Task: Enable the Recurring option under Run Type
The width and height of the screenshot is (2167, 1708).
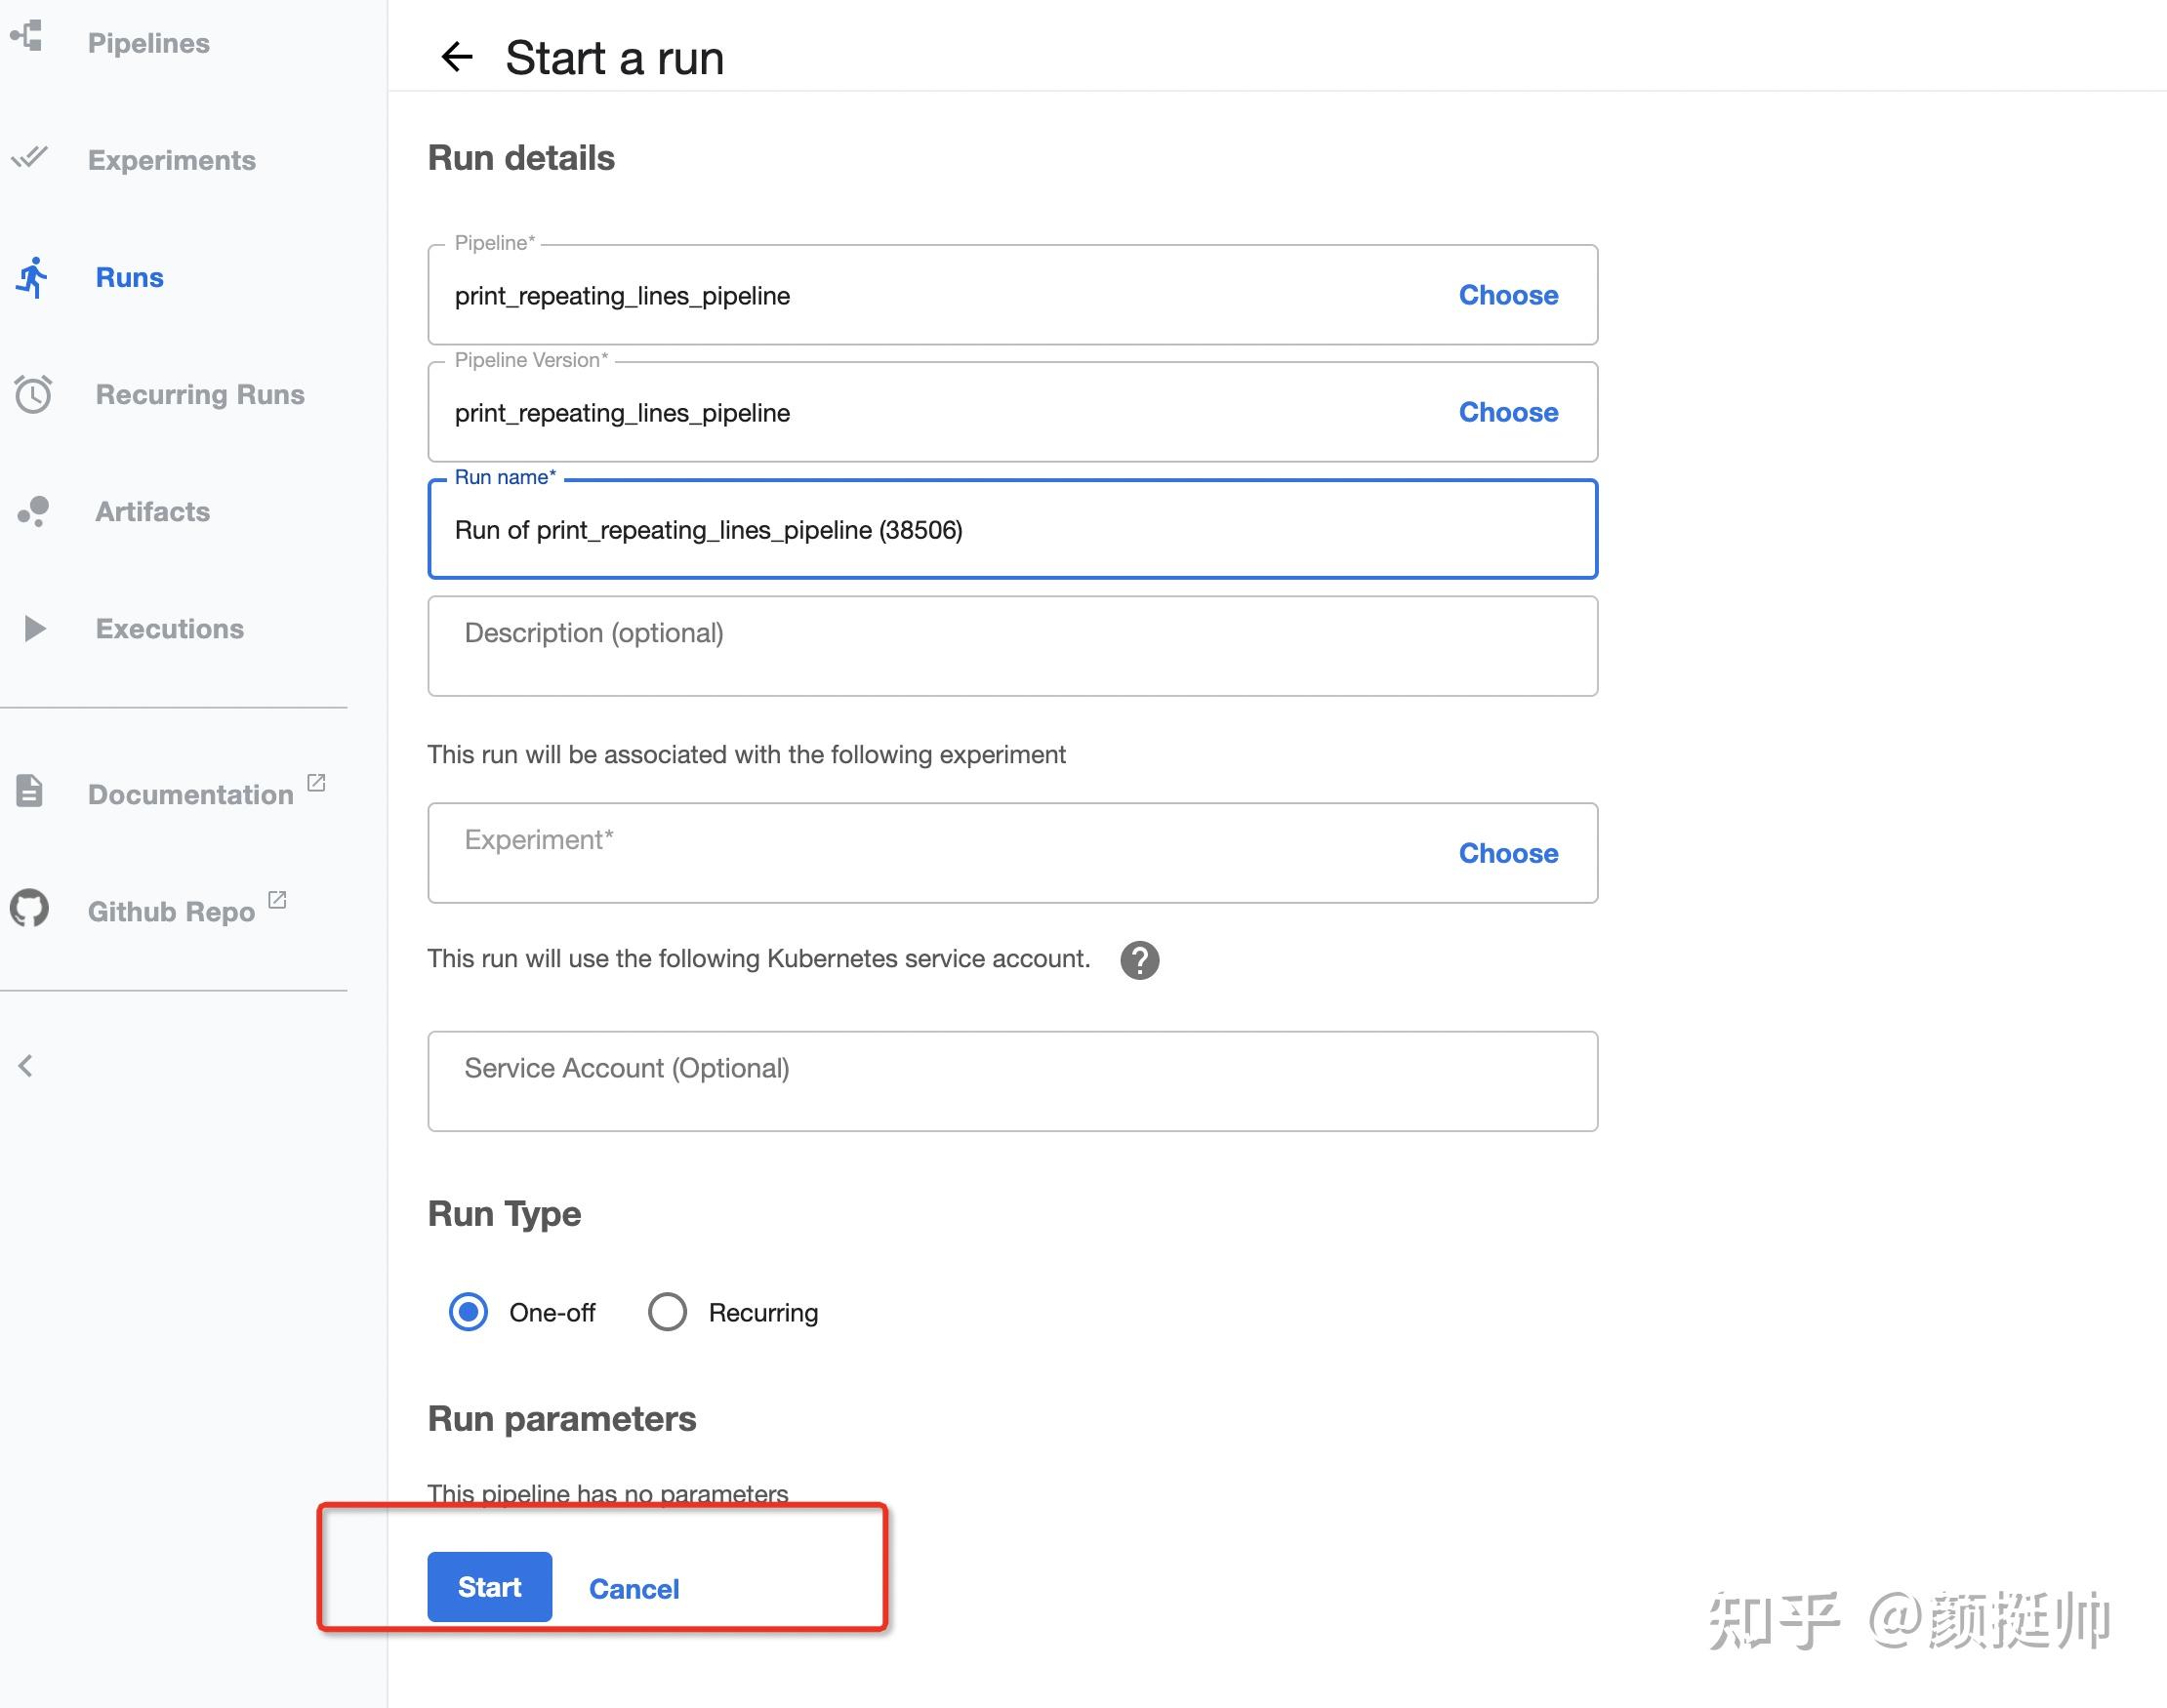Action: tap(666, 1311)
